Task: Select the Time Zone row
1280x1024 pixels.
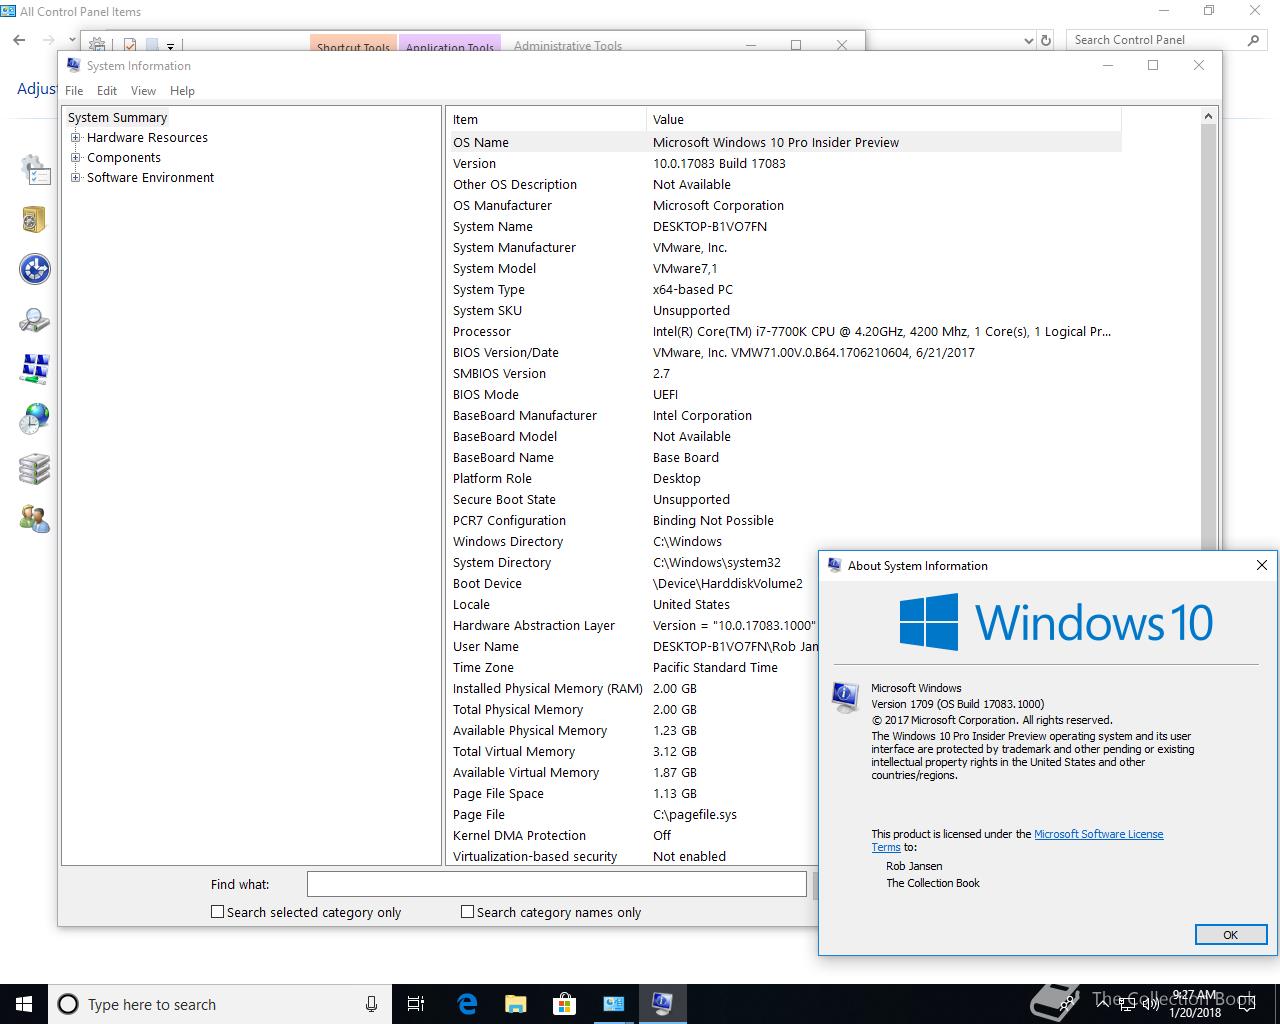Action: click(633, 667)
